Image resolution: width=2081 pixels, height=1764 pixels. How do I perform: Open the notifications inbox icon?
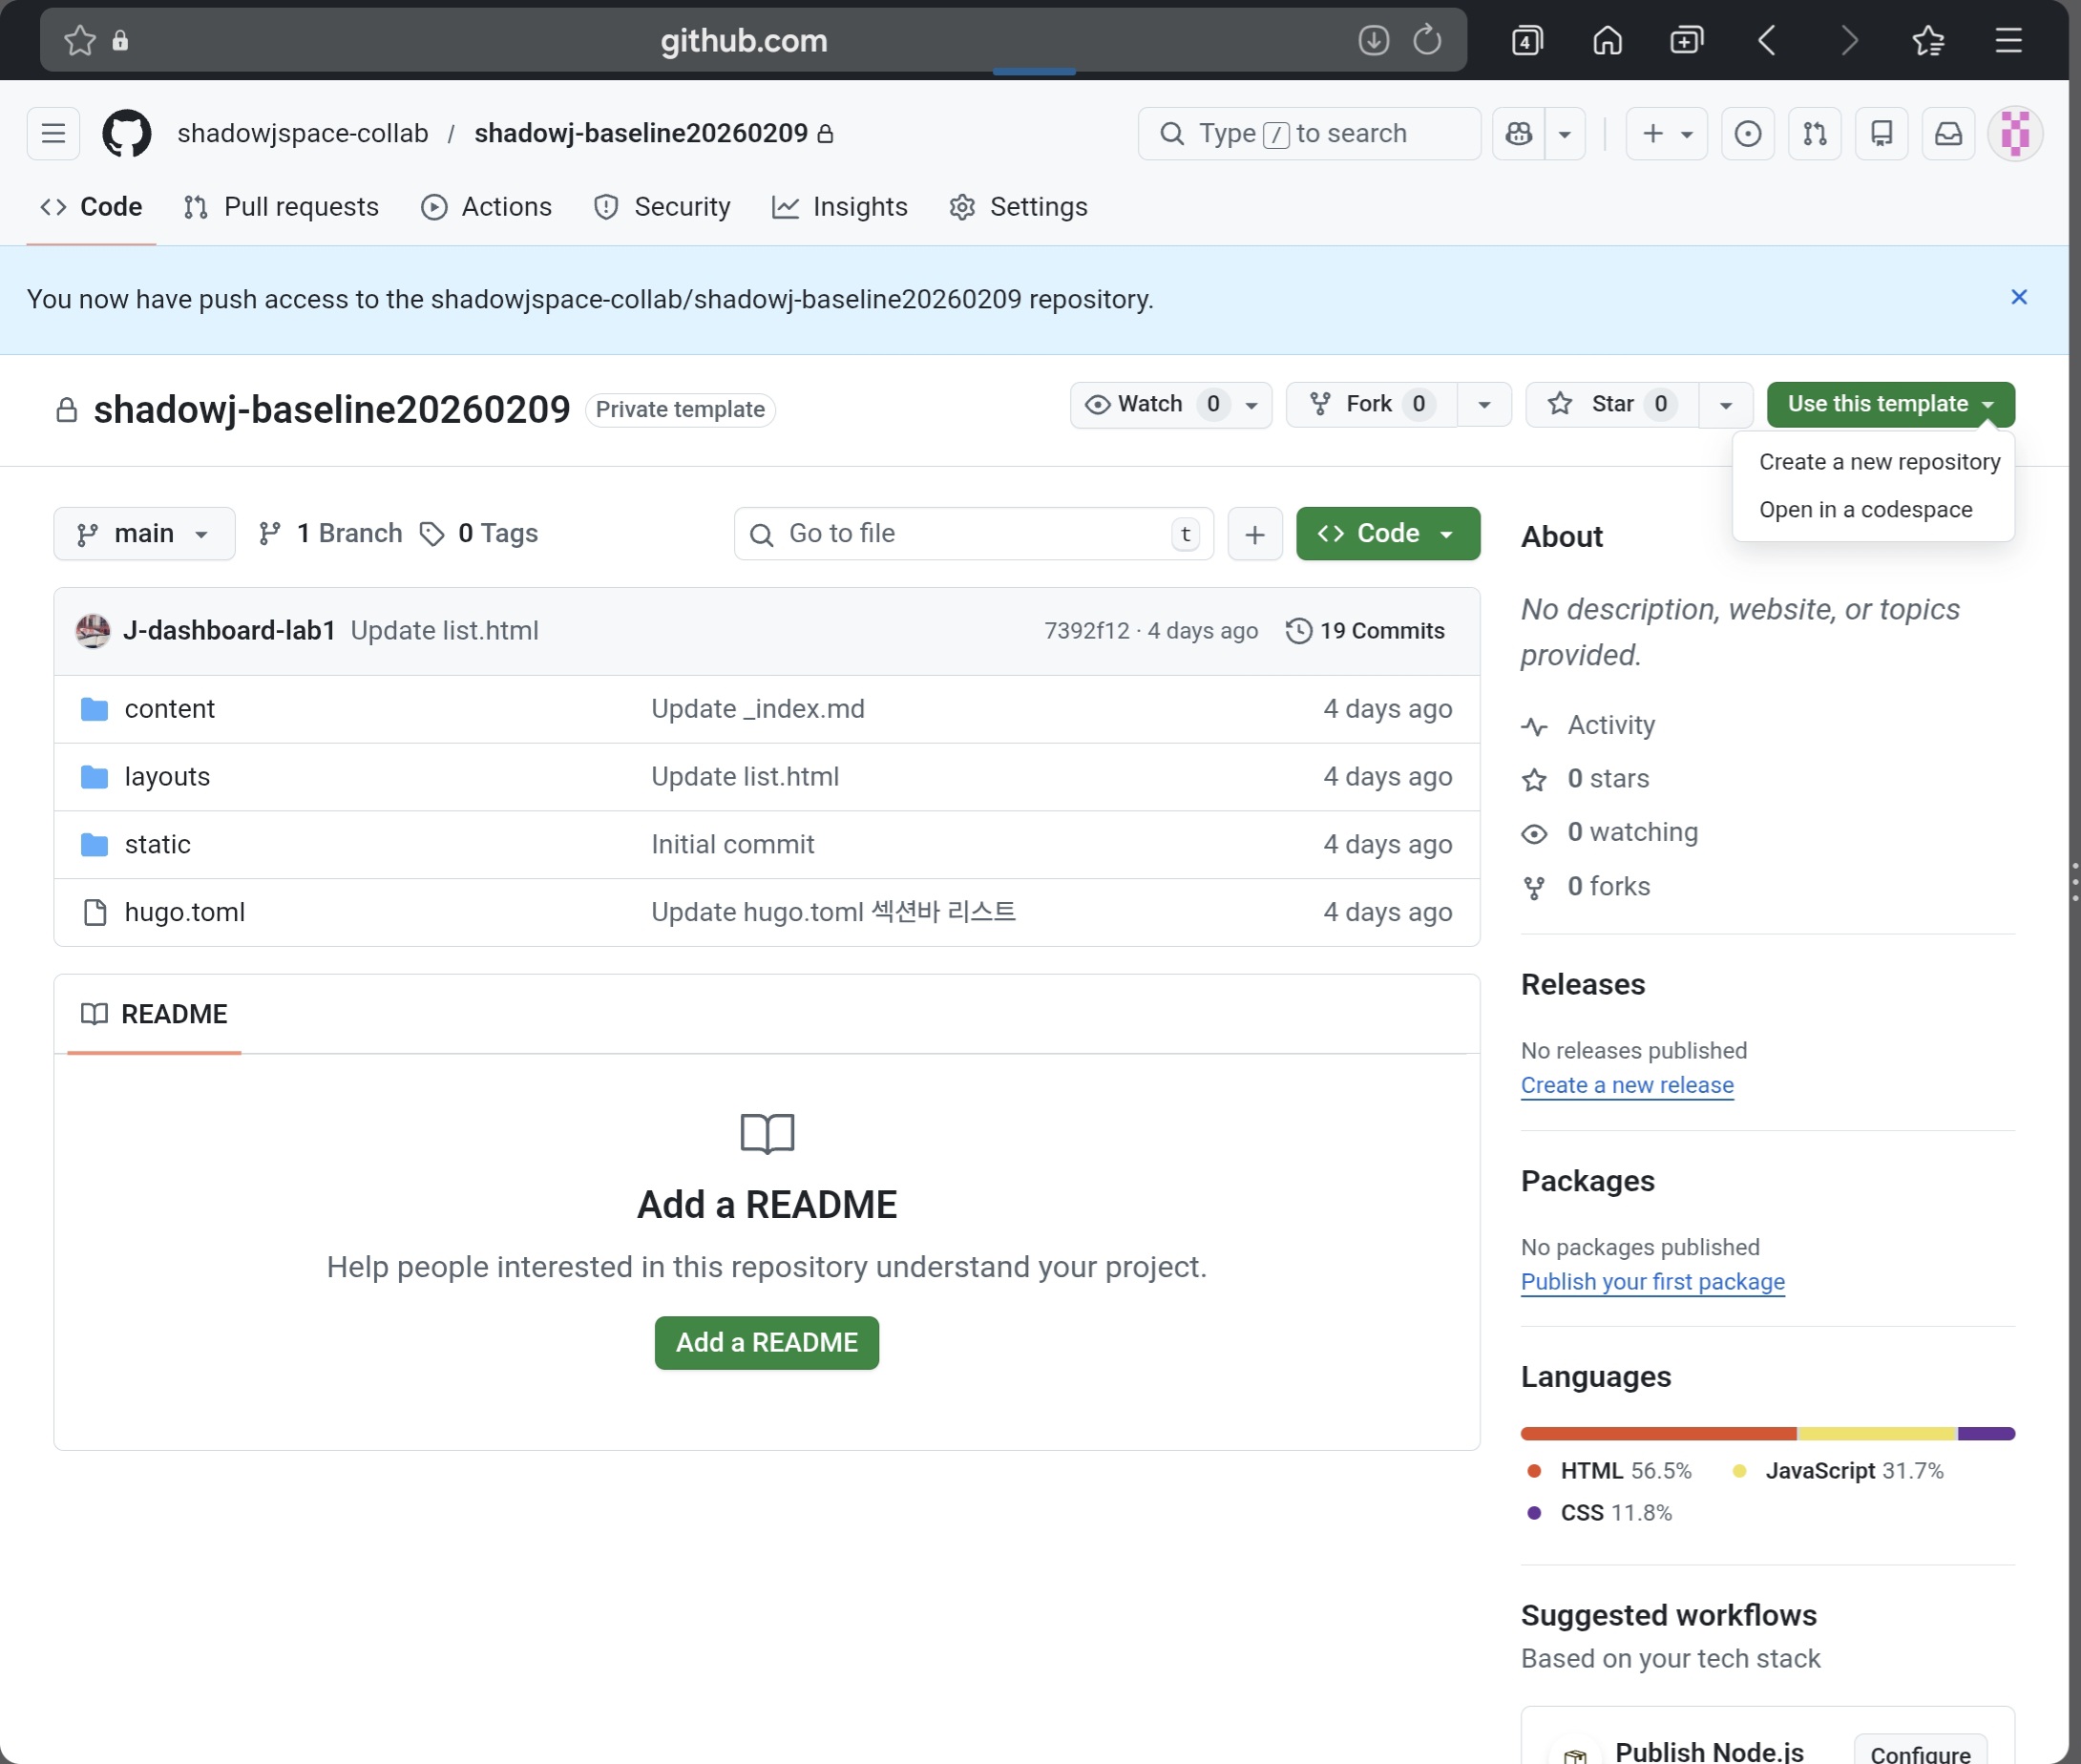tap(1948, 133)
